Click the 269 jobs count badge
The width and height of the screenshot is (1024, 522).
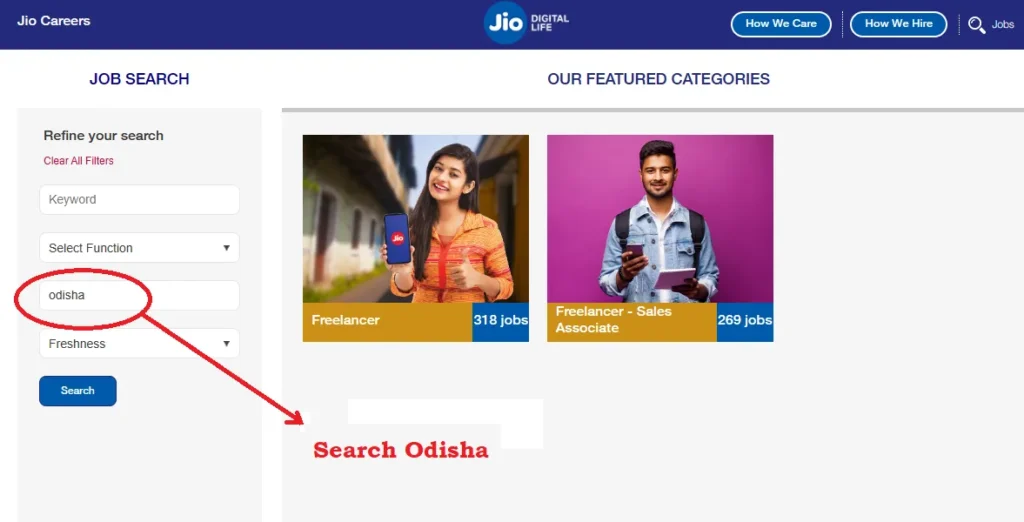click(745, 321)
